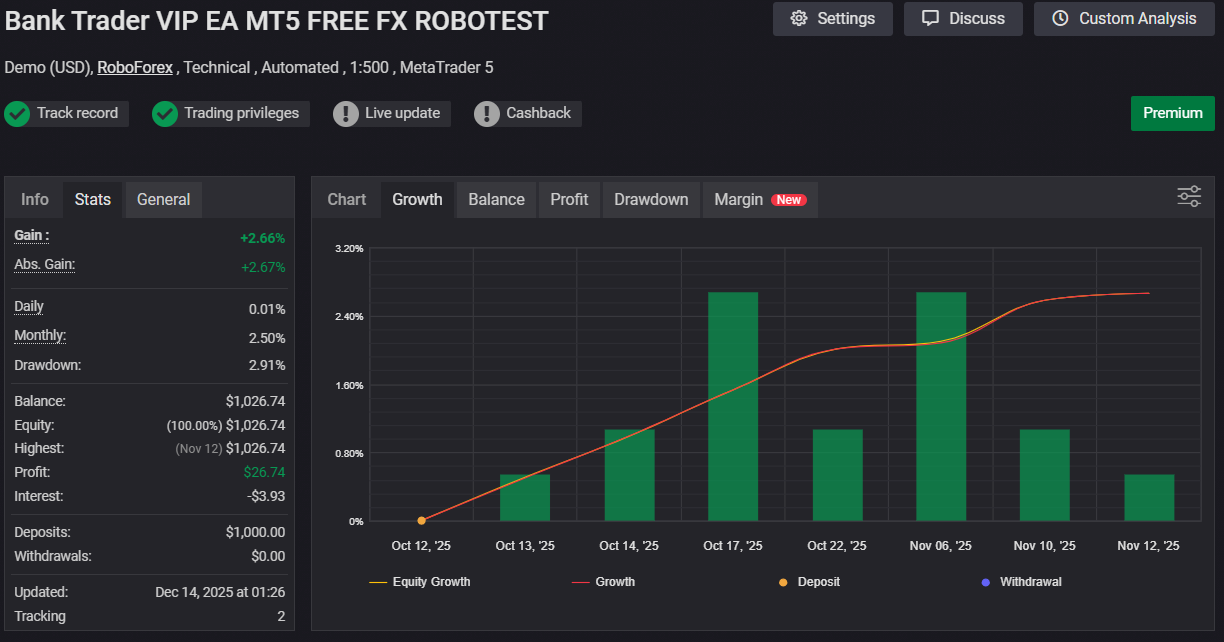Open the Margin tab marked New

758,200
